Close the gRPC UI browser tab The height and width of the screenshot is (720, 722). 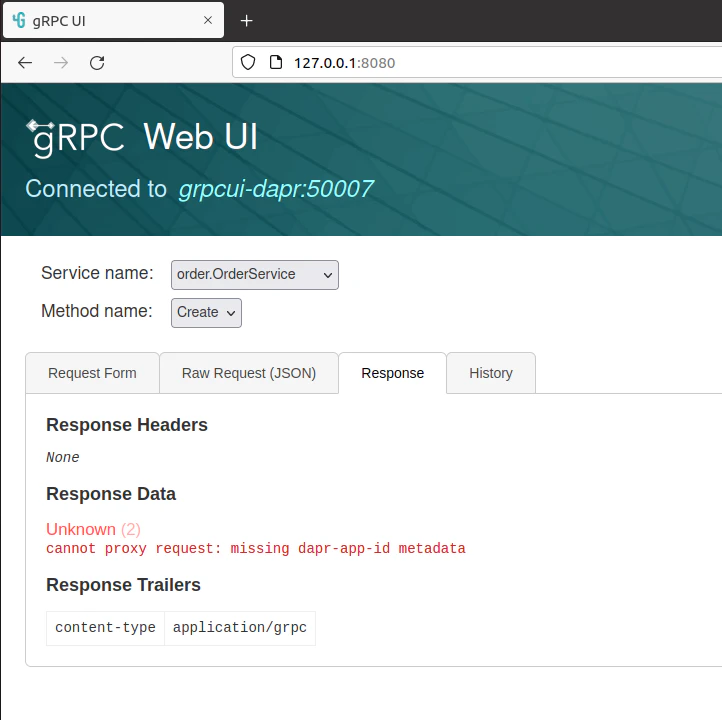(x=208, y=20)
